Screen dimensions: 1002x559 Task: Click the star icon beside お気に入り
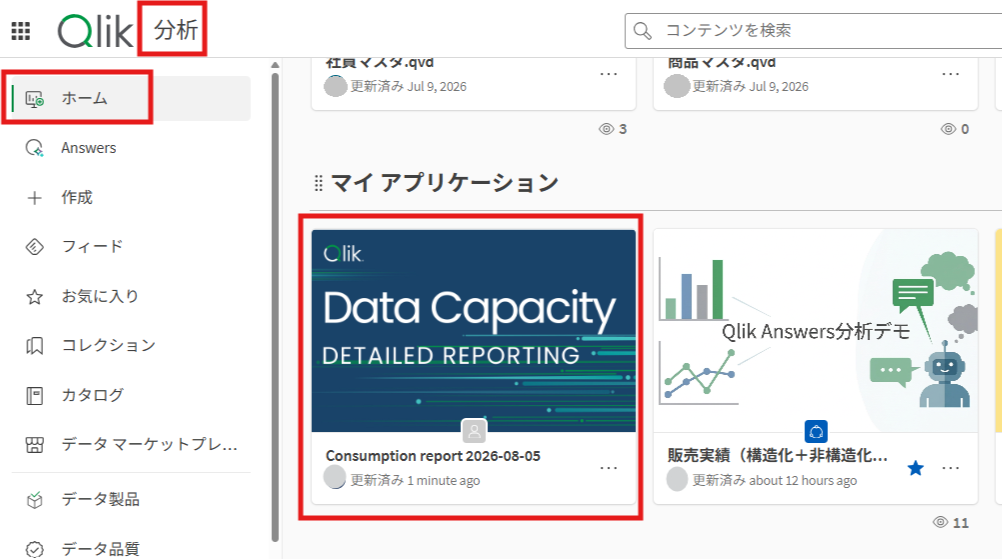click(x=35, y=296)
